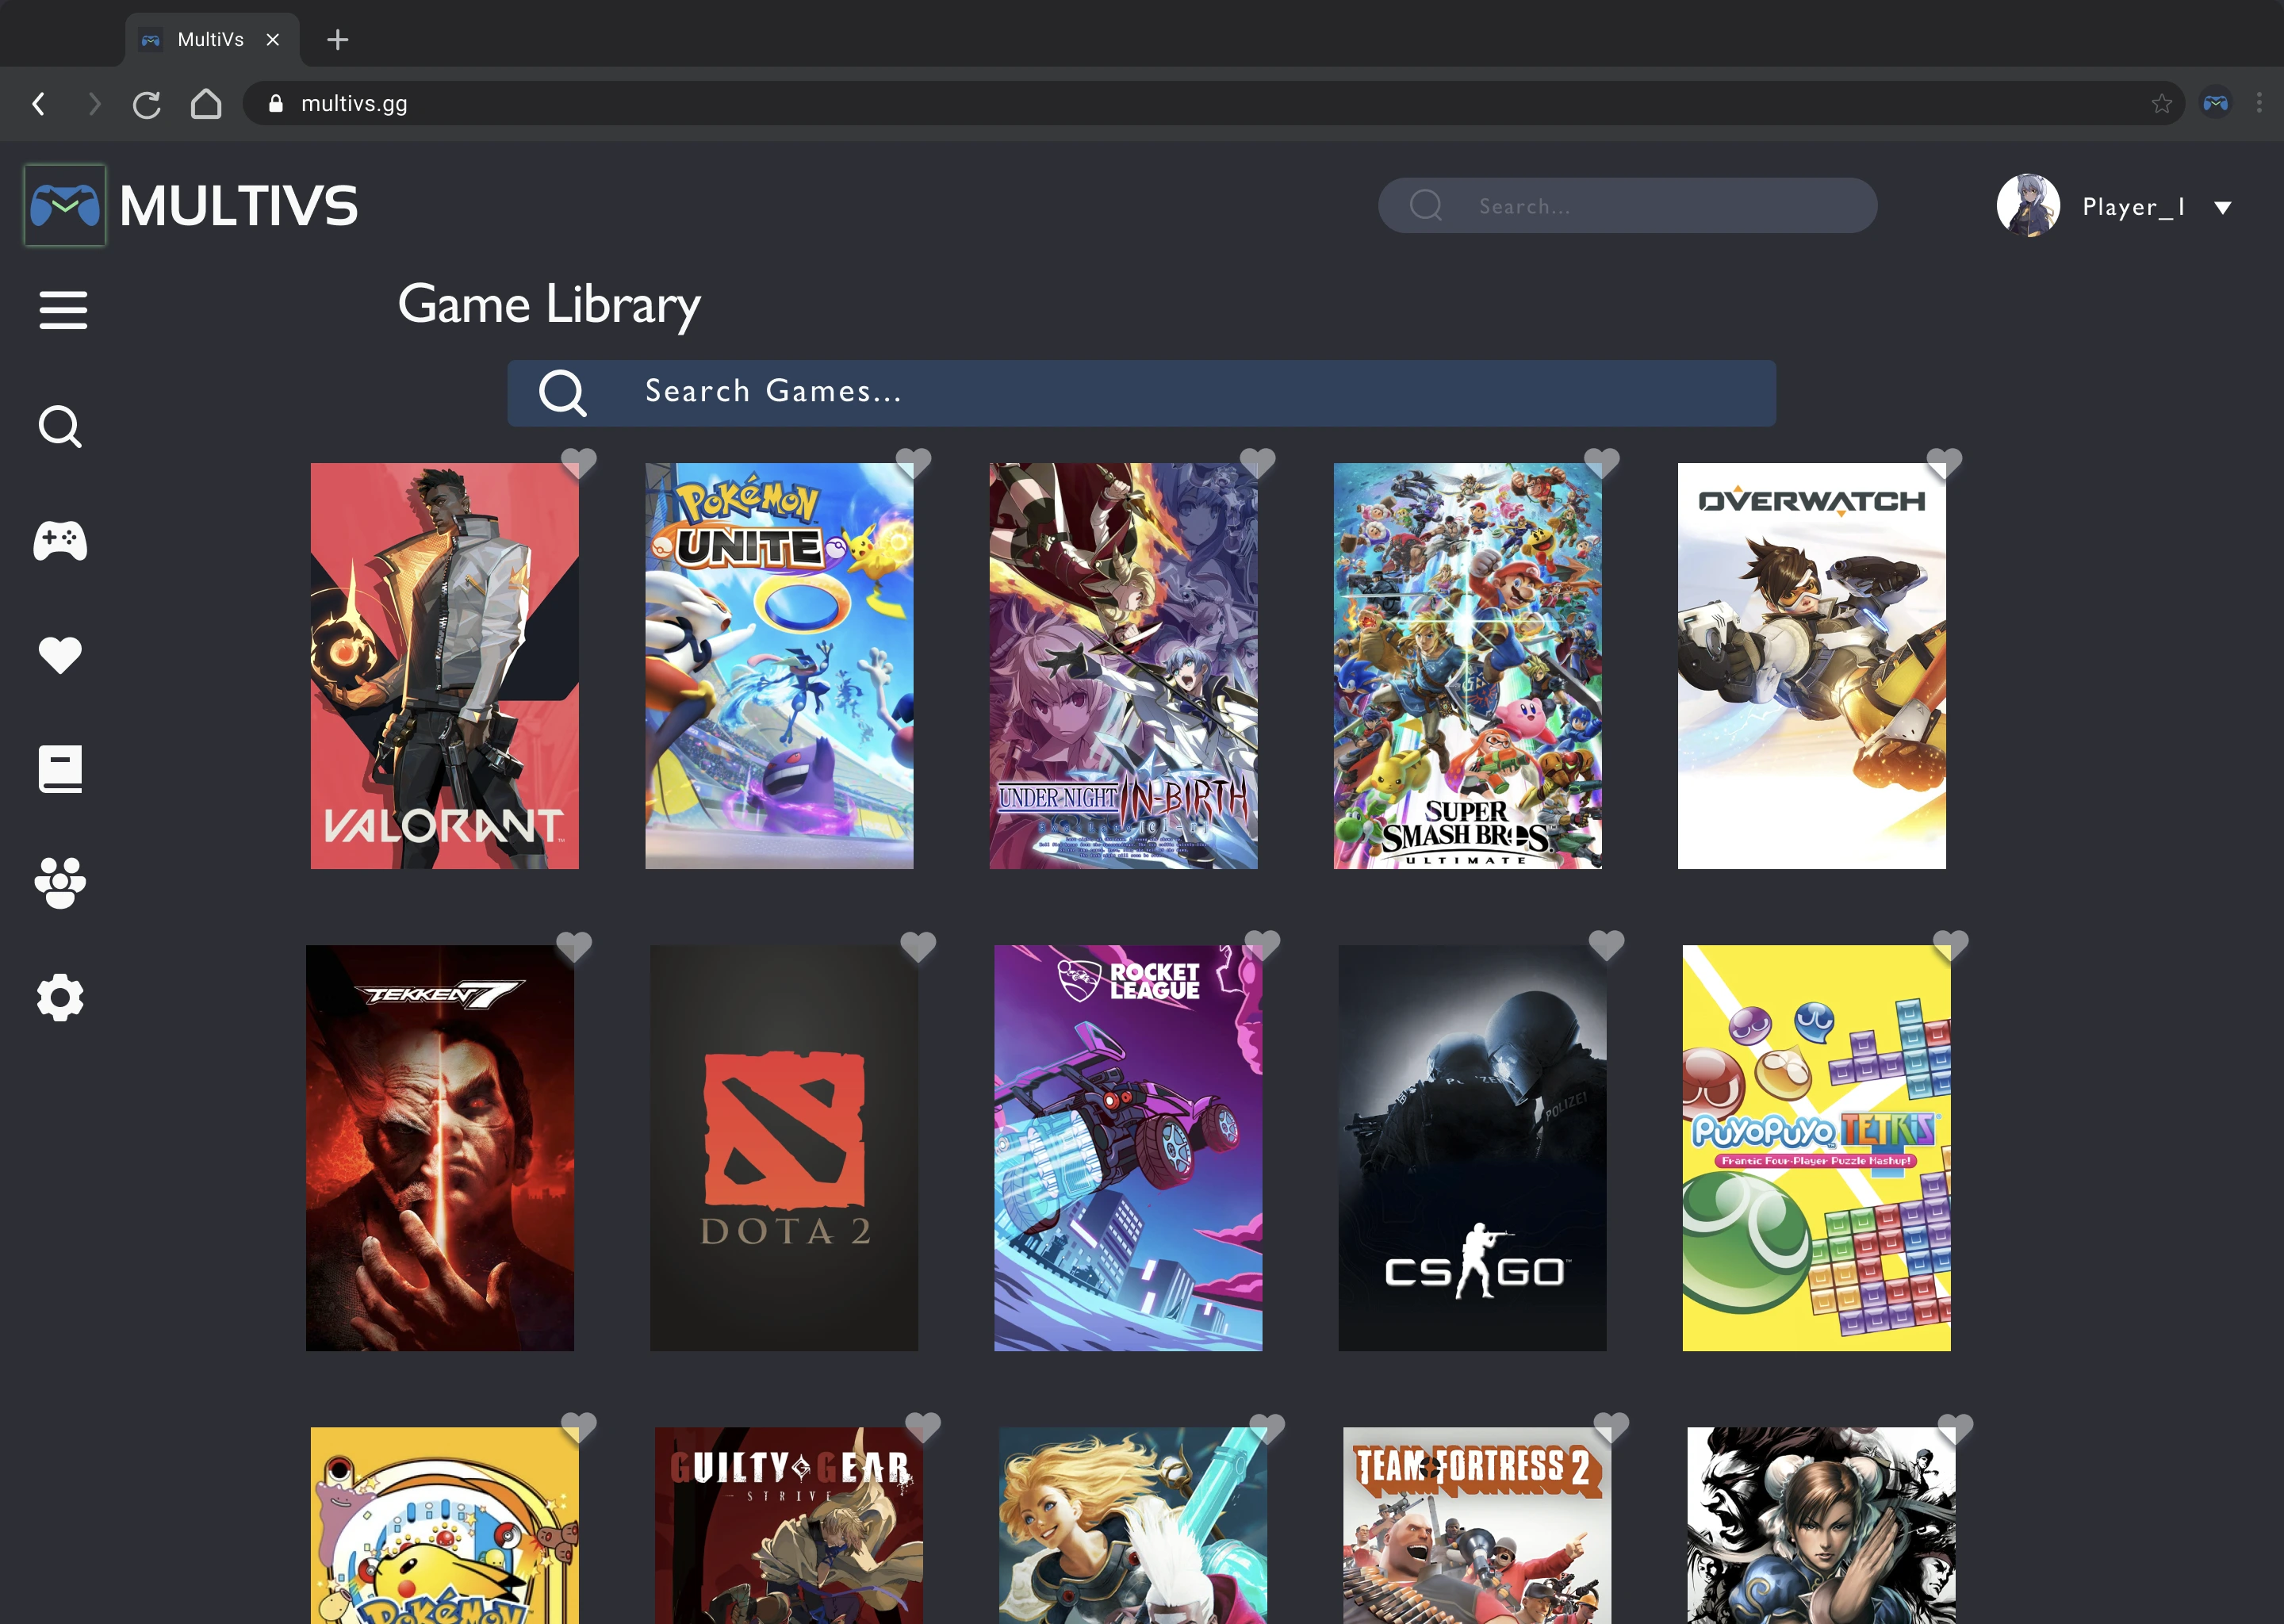Open a new browser tab
2284x1624 pixels.
point(338,40)
